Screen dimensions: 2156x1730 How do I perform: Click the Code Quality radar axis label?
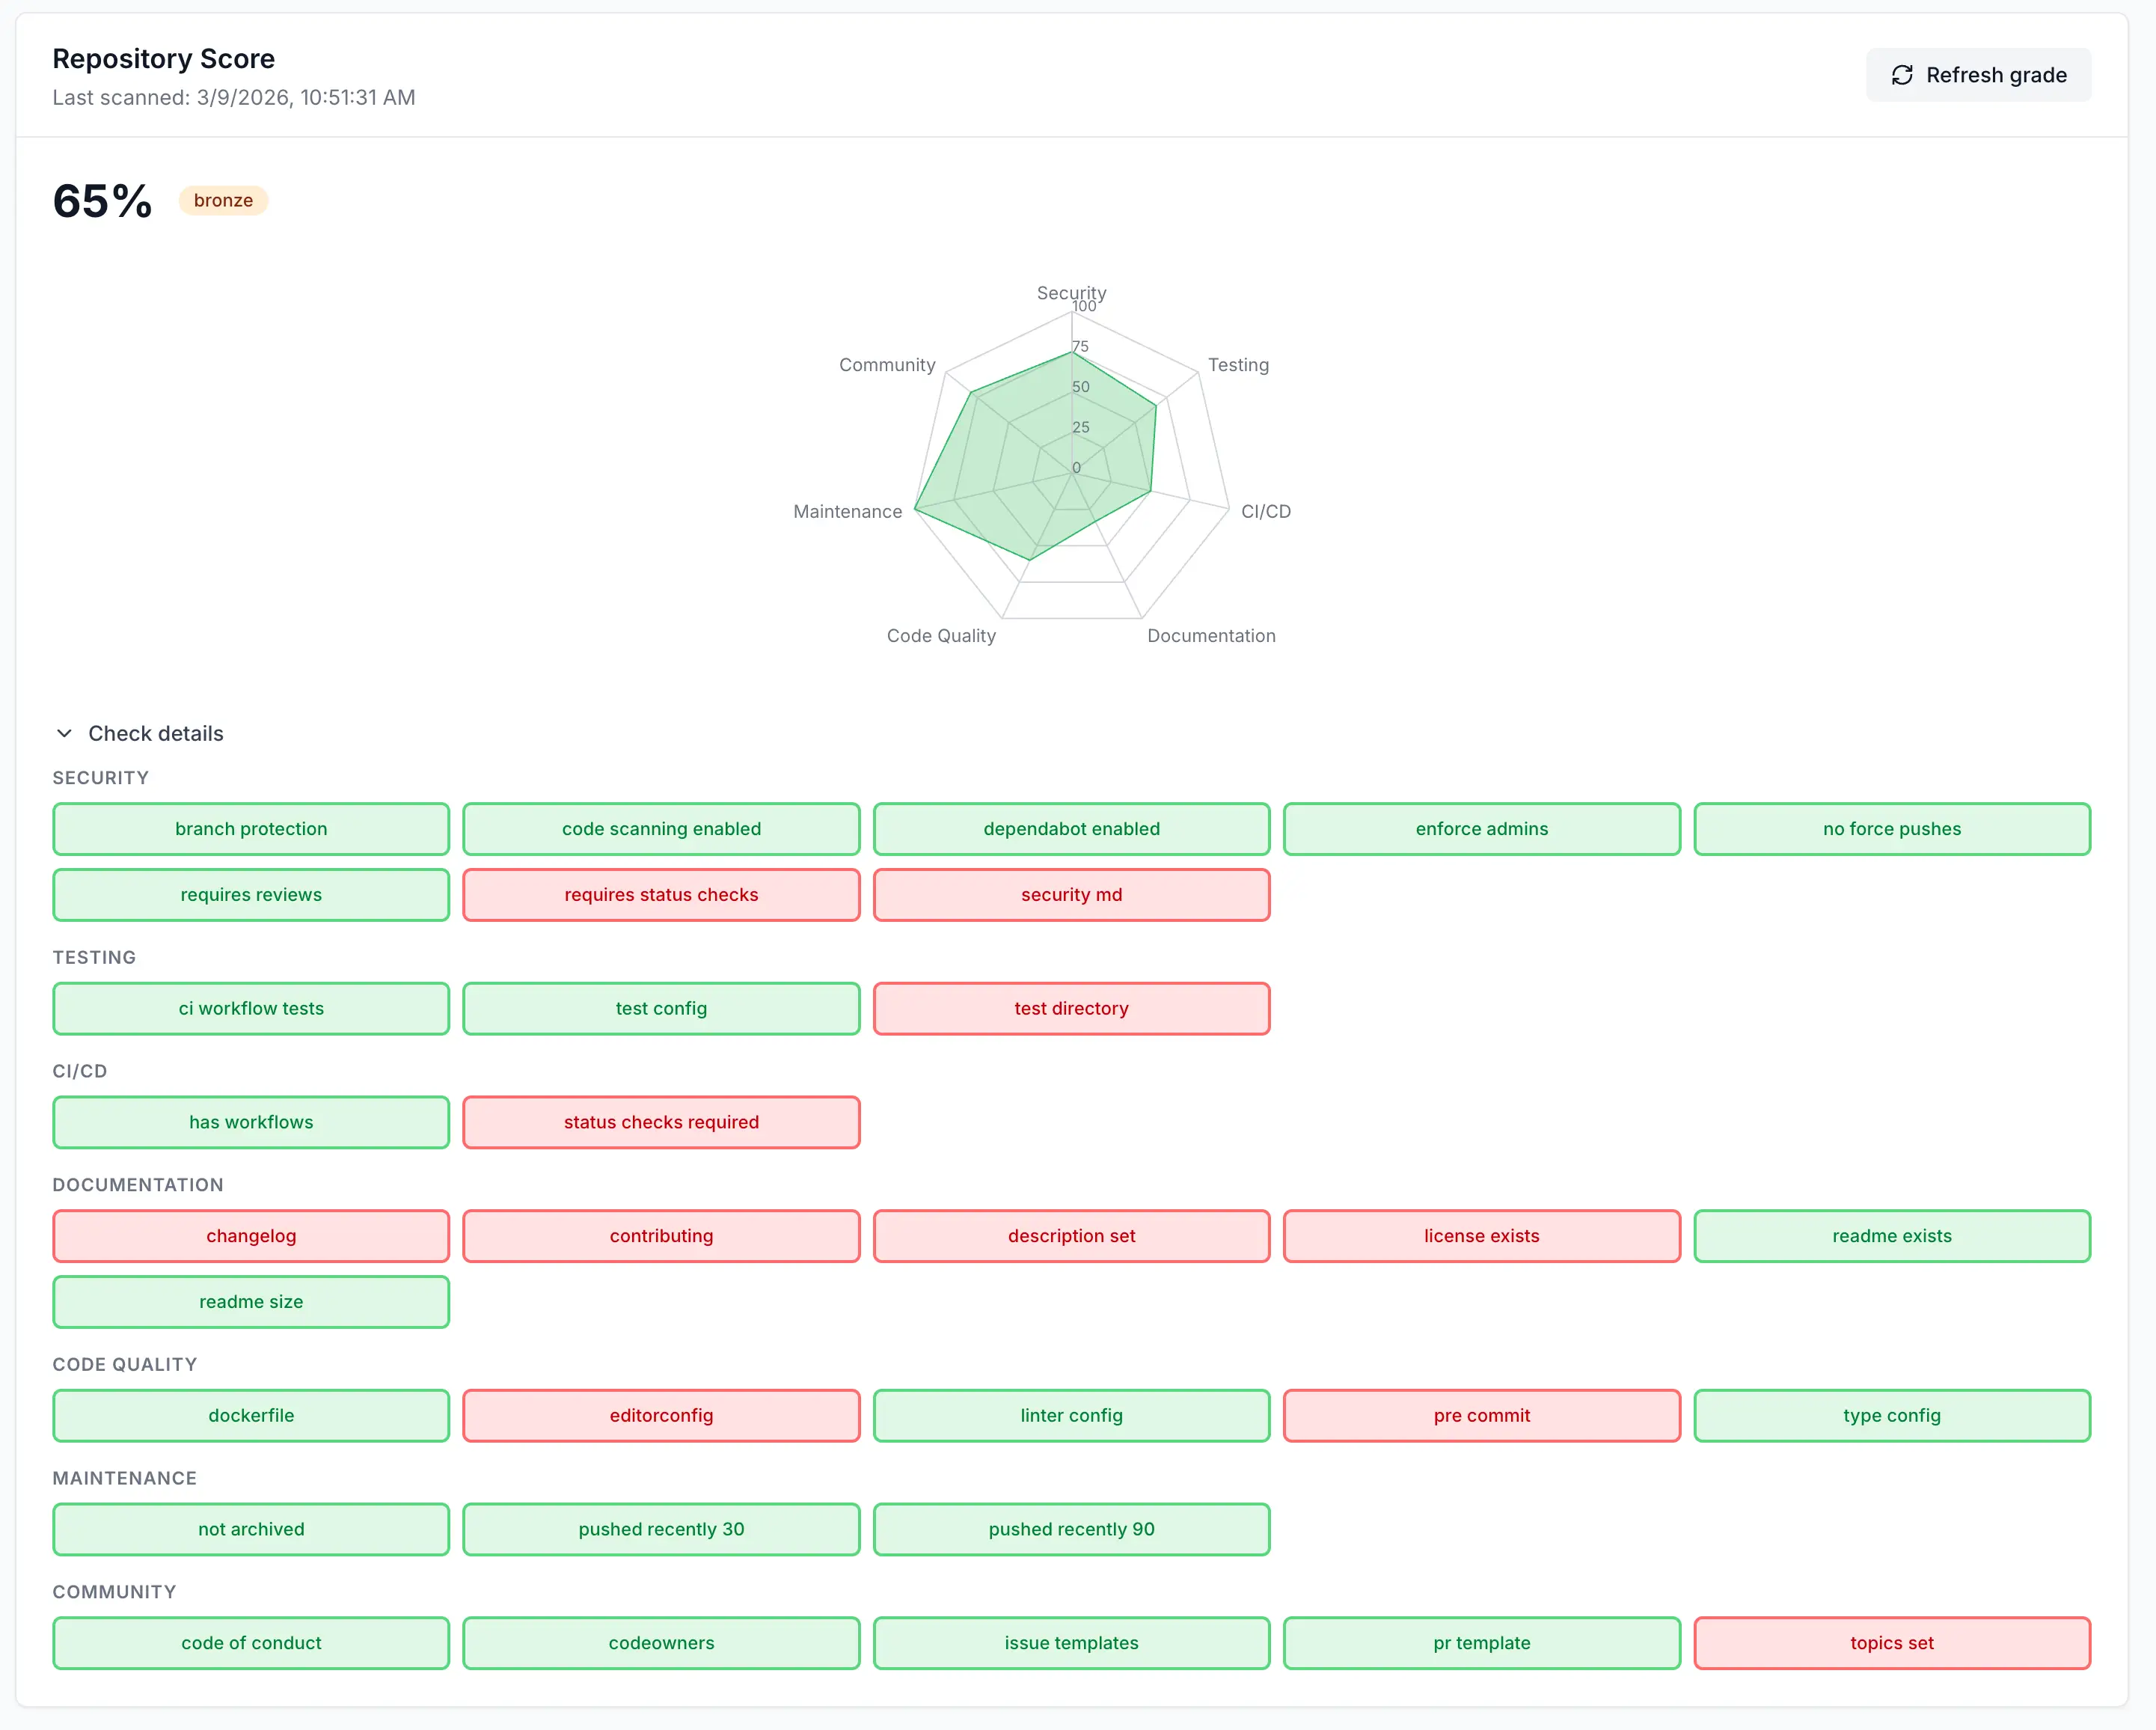pos(941,636)
